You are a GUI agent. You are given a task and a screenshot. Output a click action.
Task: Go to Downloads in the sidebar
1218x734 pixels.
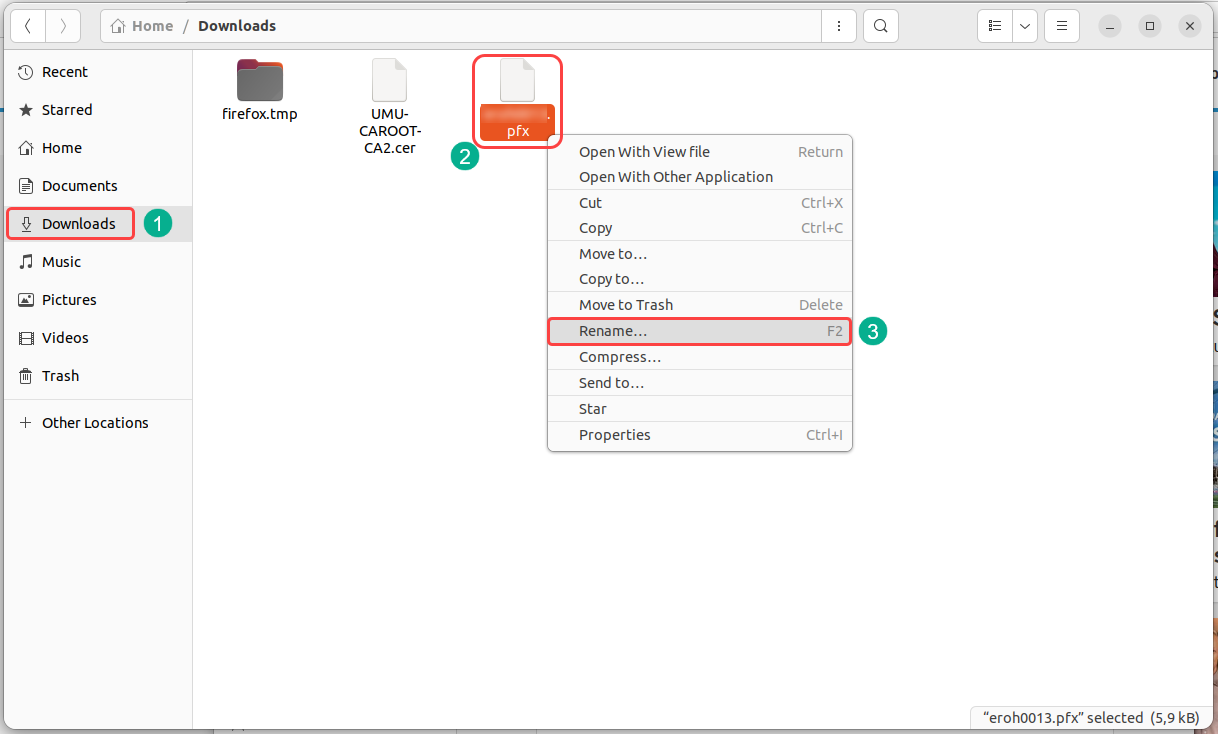78,224
